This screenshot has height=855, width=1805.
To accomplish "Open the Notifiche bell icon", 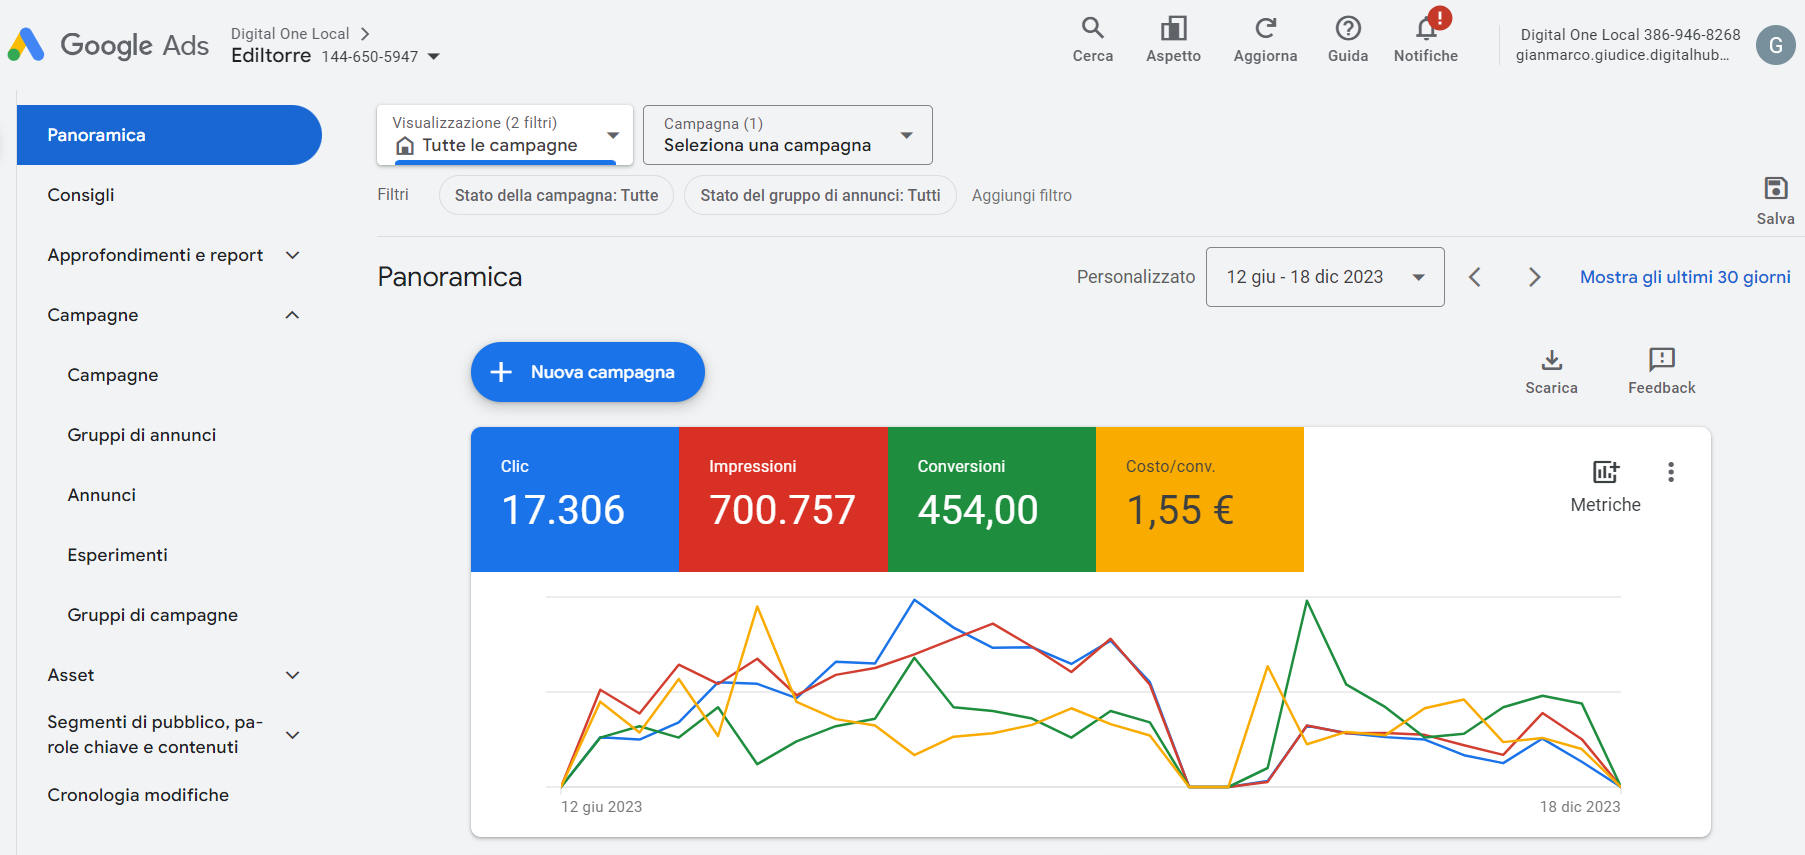I will (1425, 29).
